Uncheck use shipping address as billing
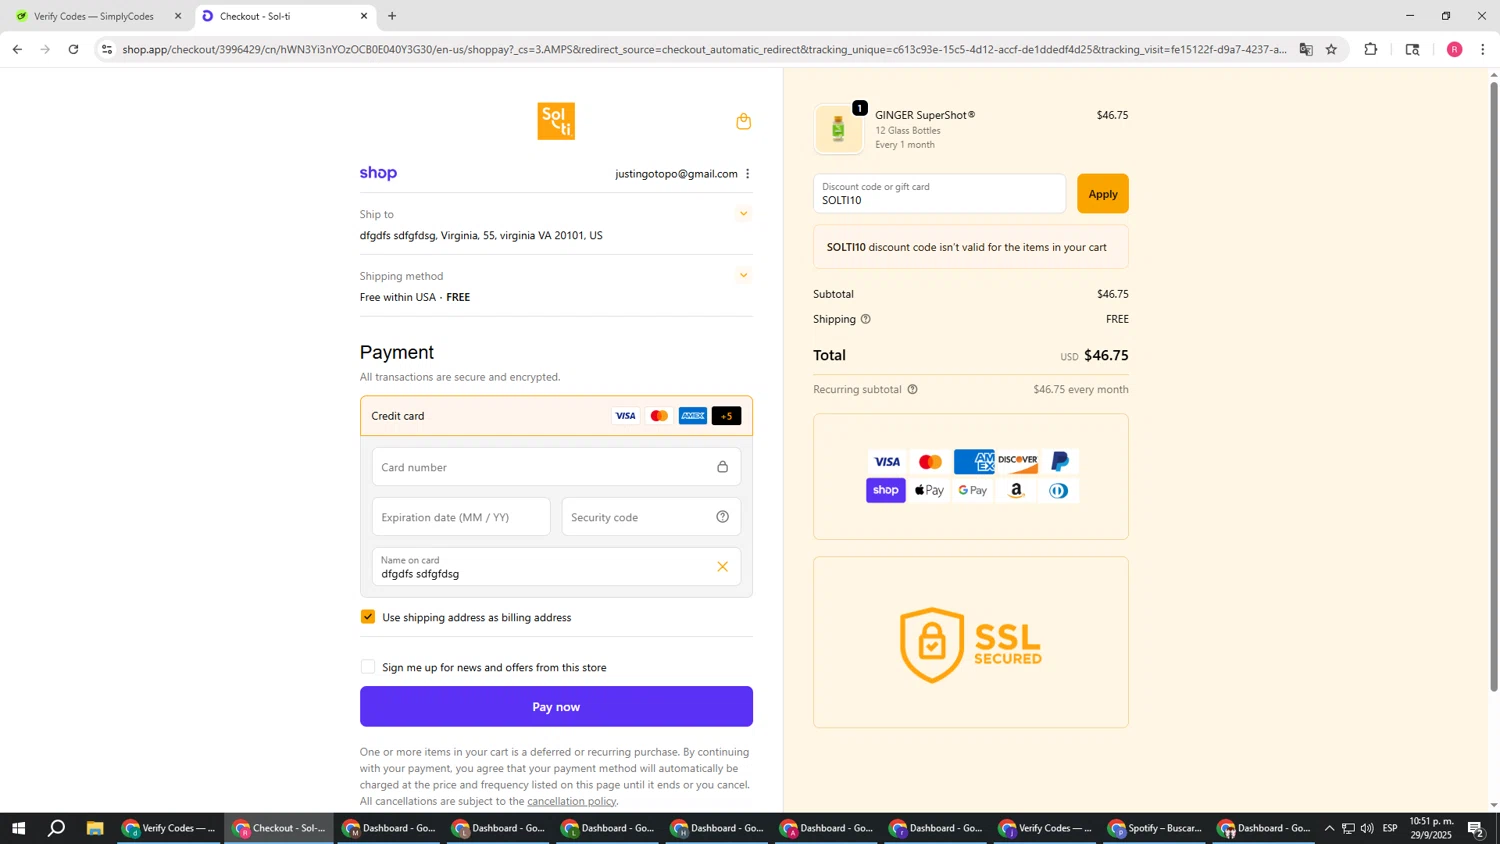Viewport: 1500px width, 844px height. [368, 617]
